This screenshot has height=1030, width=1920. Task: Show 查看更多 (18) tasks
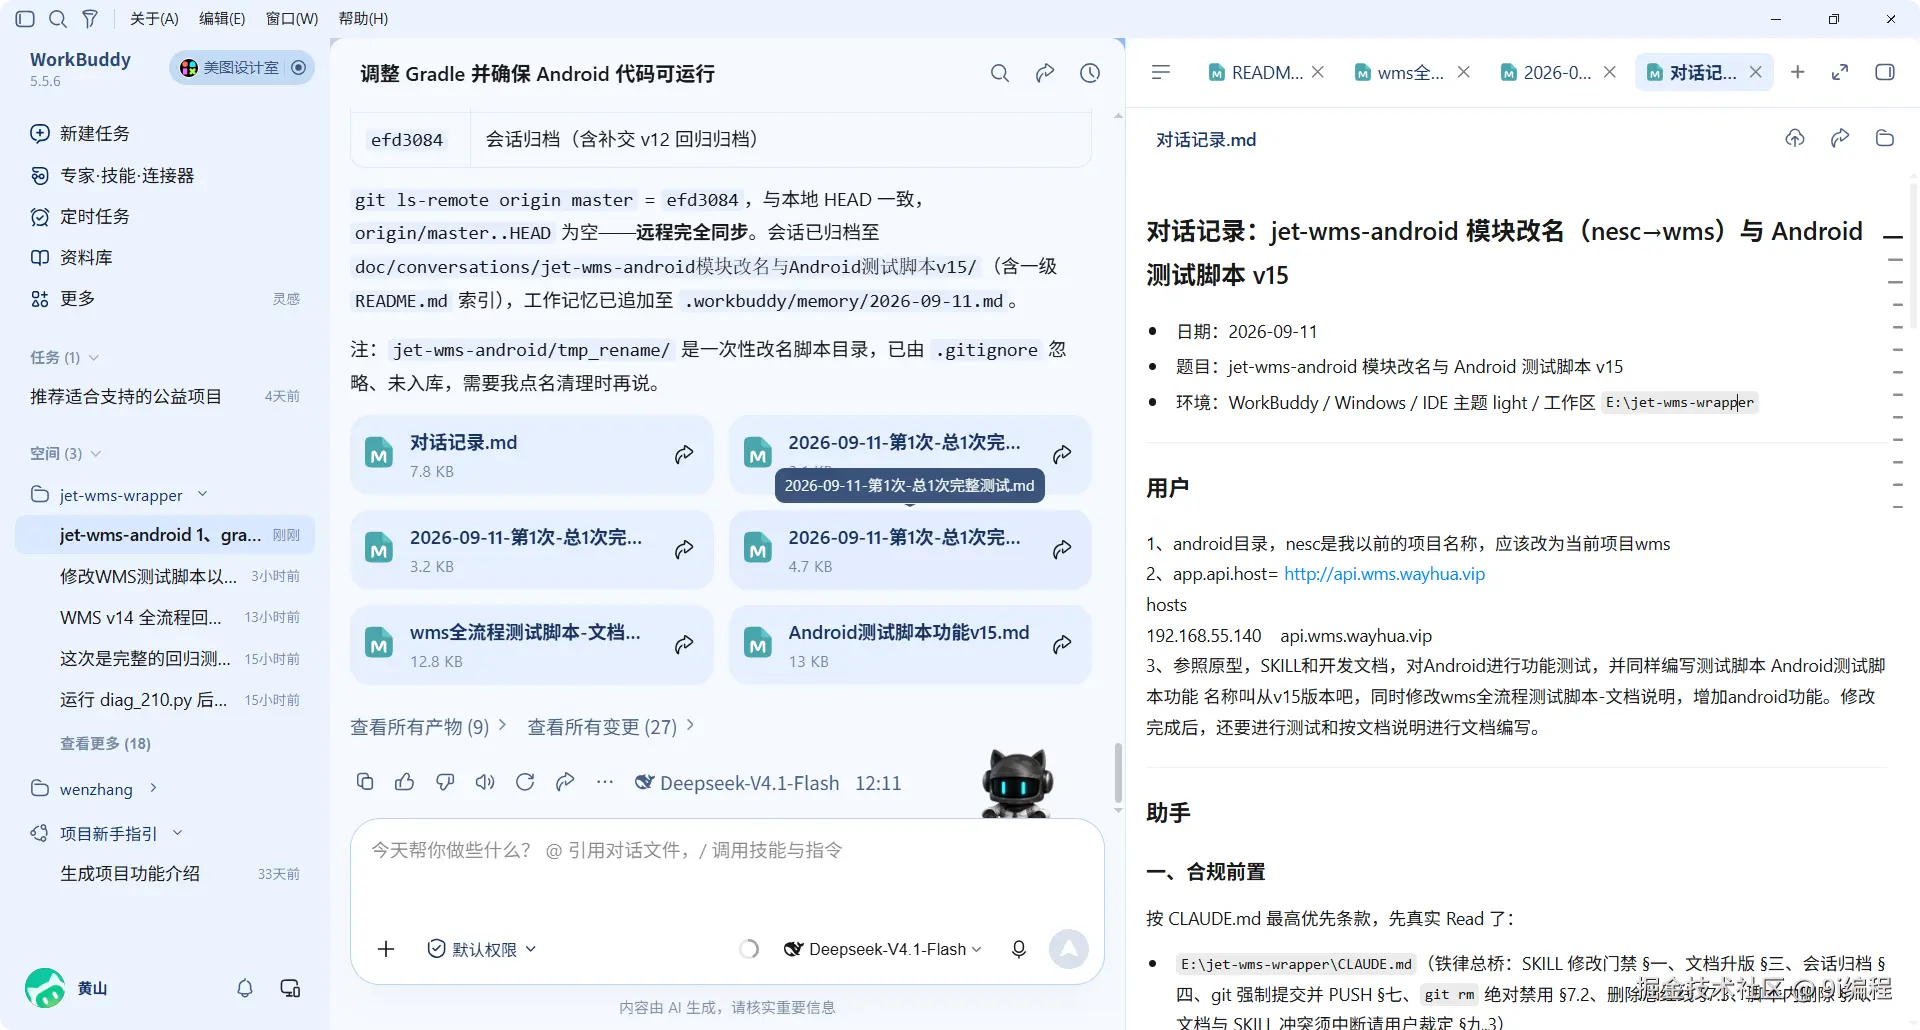(105, 743)
